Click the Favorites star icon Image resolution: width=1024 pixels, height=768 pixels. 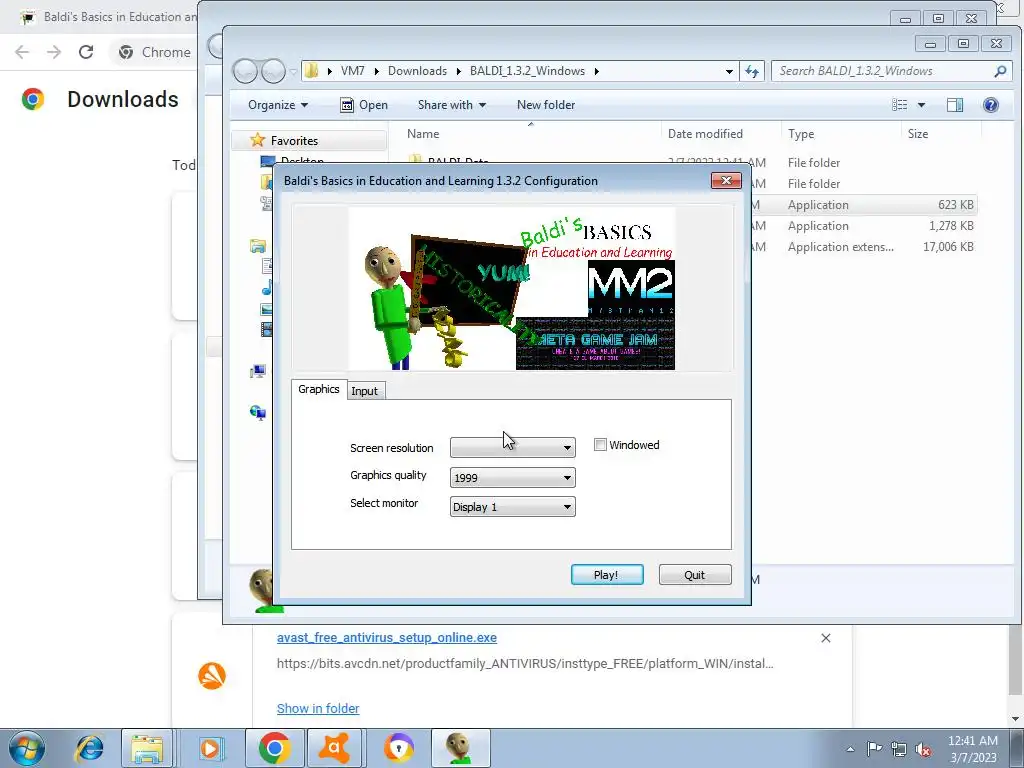258,140
